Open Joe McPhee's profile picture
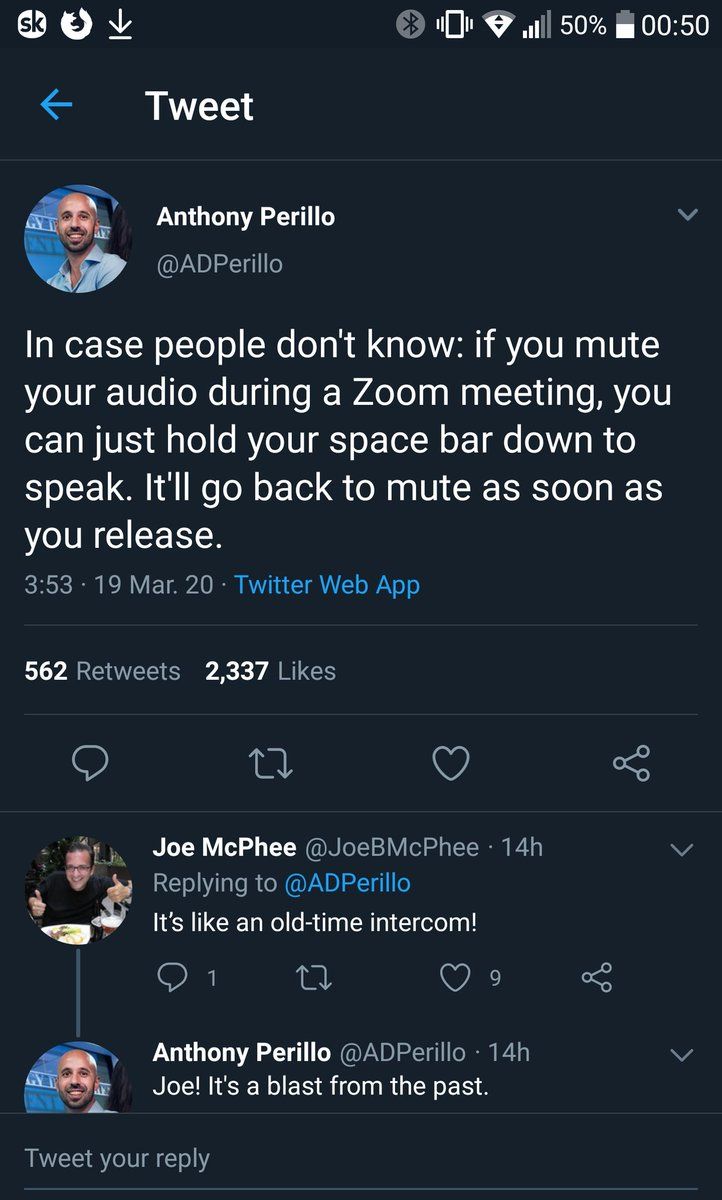722x1200 pixels. point(77,890)
